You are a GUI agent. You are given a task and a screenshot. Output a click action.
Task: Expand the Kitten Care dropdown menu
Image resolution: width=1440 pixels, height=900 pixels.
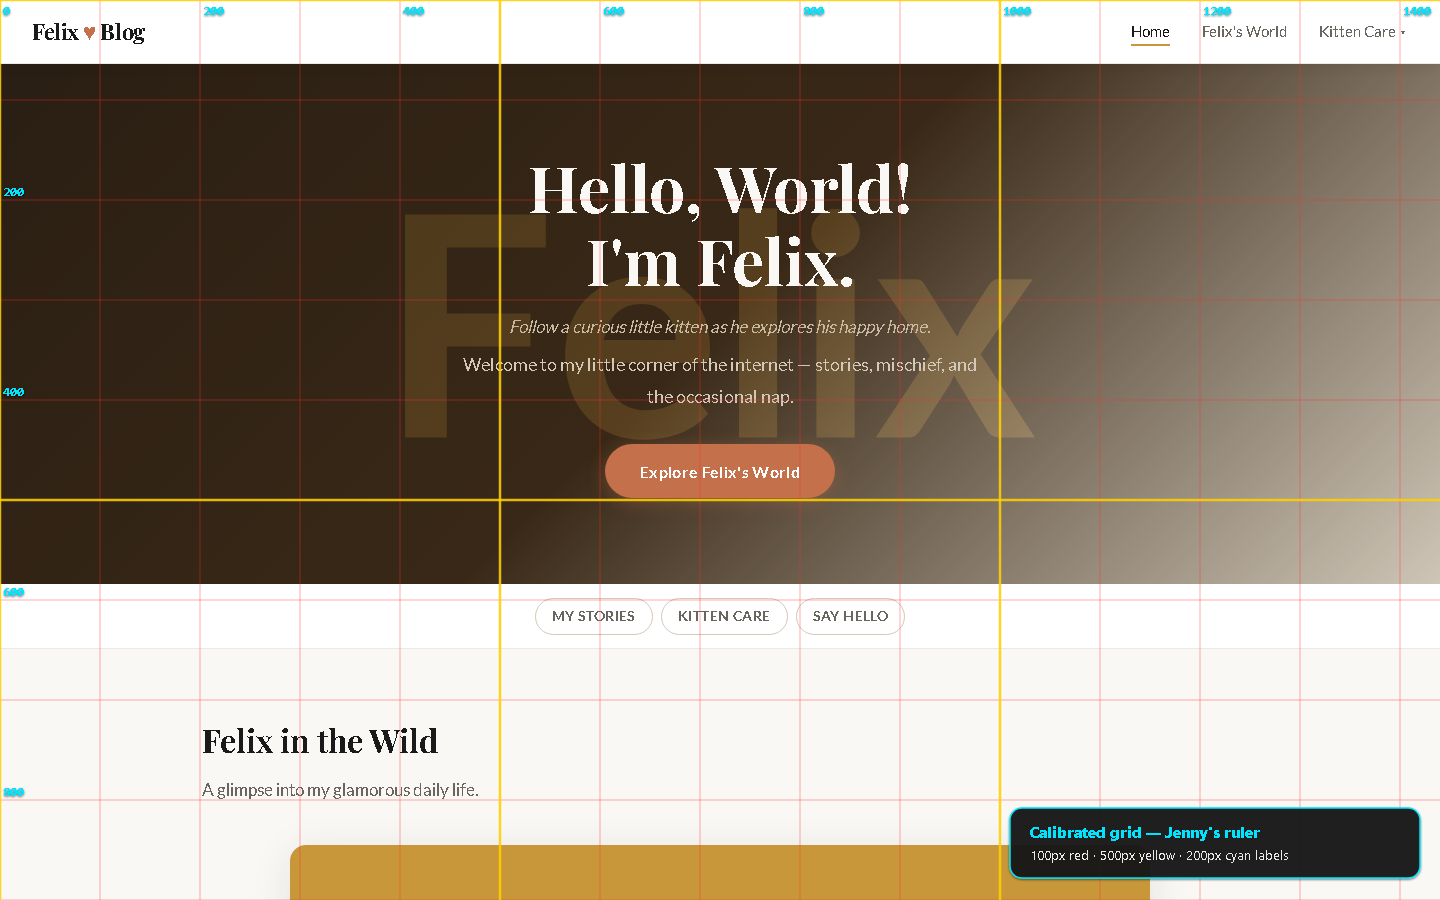(x=1362, y=32)
